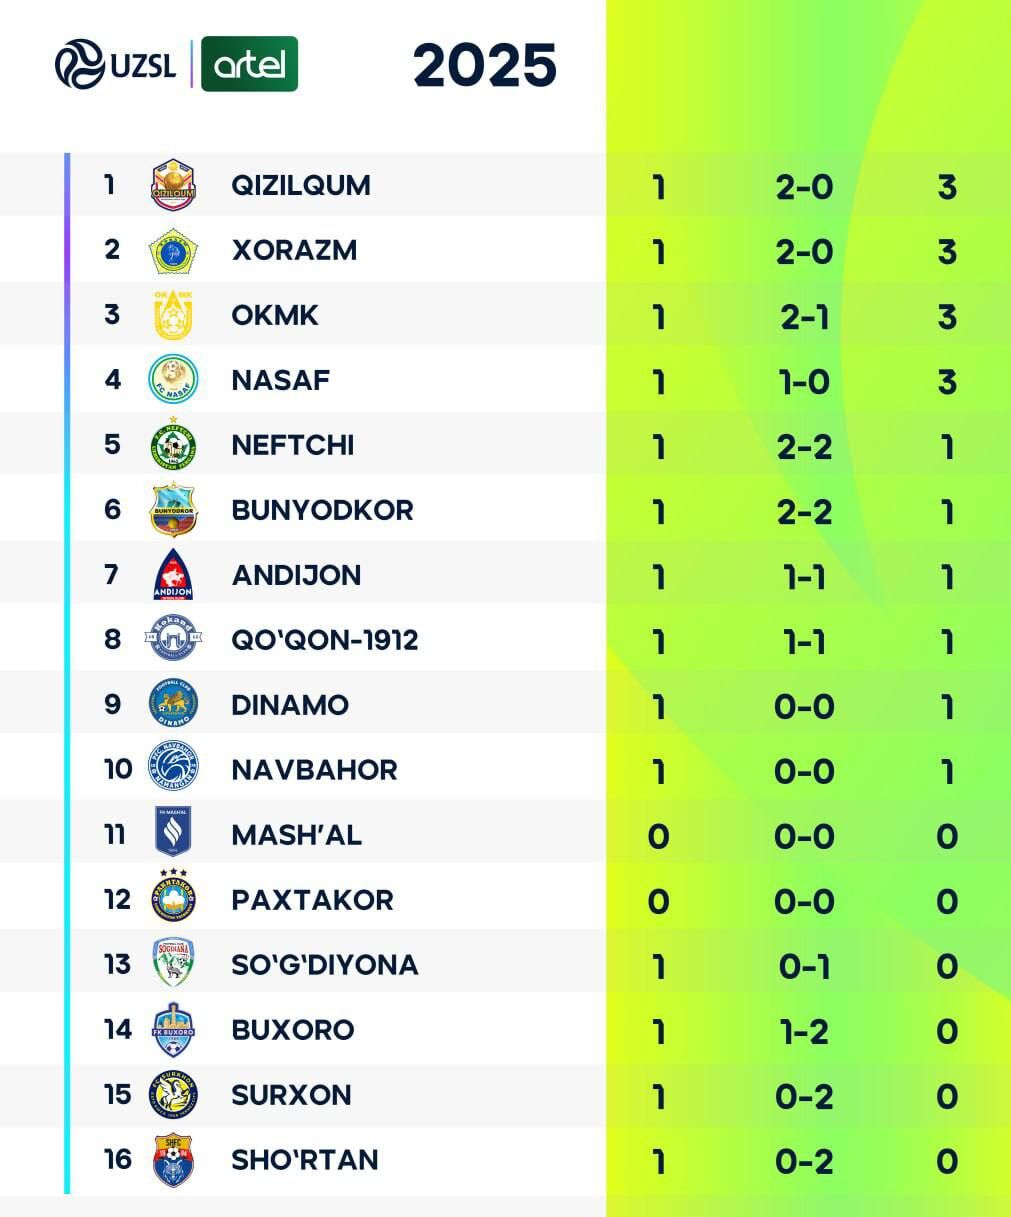
Task: Click the 2025 season heading
Action: point(485,66)
